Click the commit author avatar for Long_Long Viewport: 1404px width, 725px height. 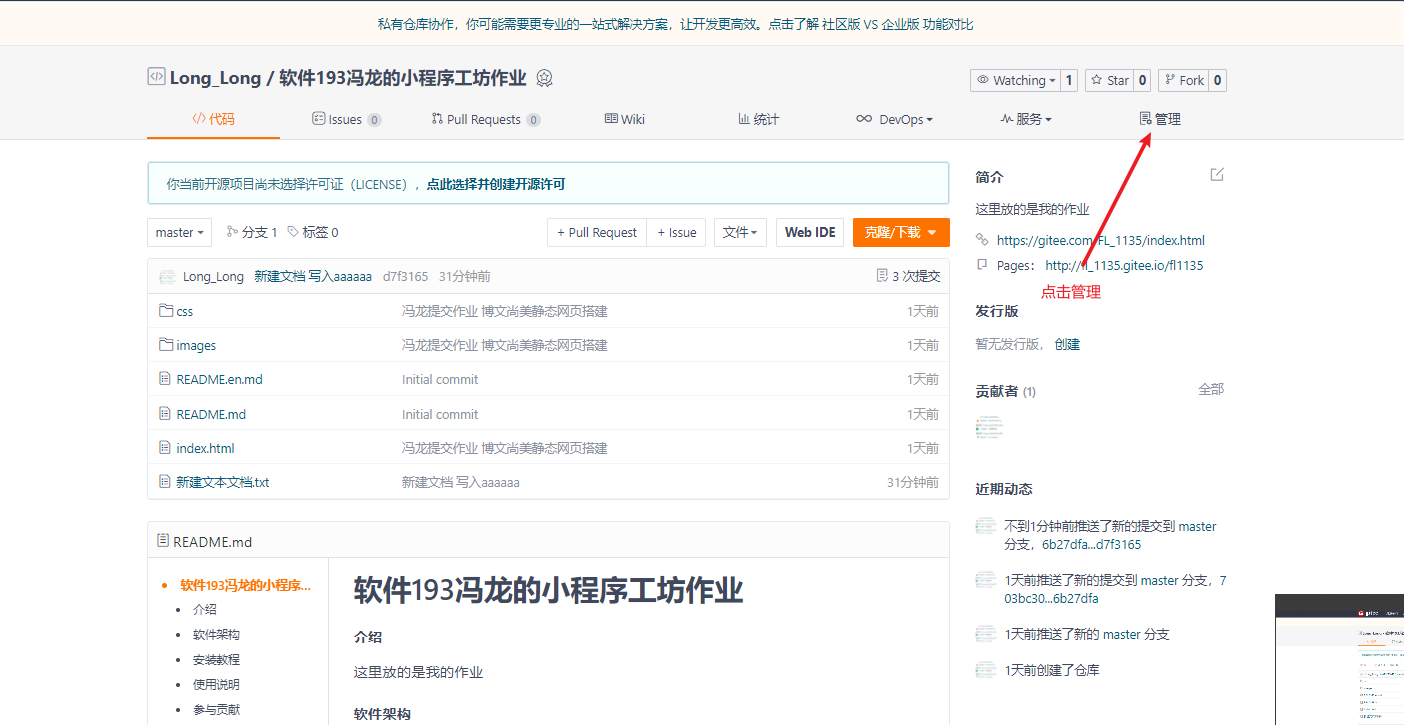click(x=167, y=276)
